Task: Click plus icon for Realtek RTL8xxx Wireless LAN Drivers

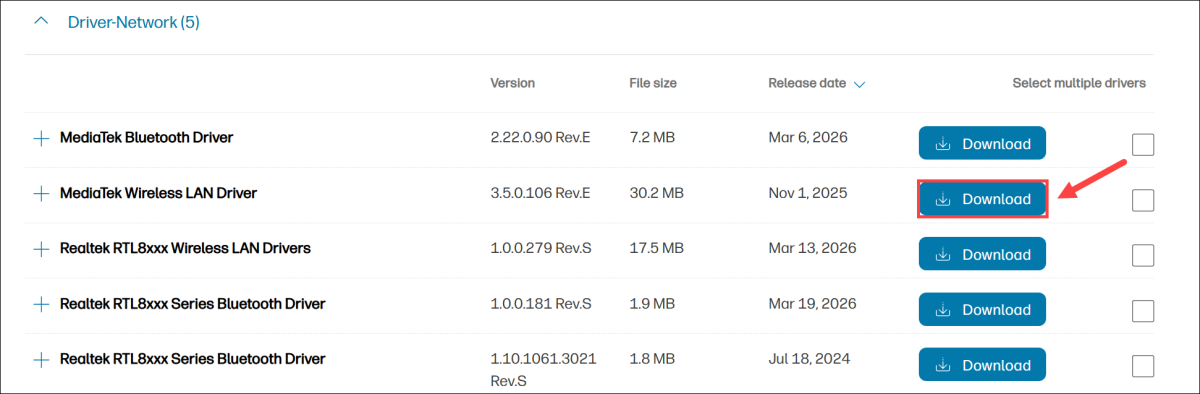Action: point(41,248)
